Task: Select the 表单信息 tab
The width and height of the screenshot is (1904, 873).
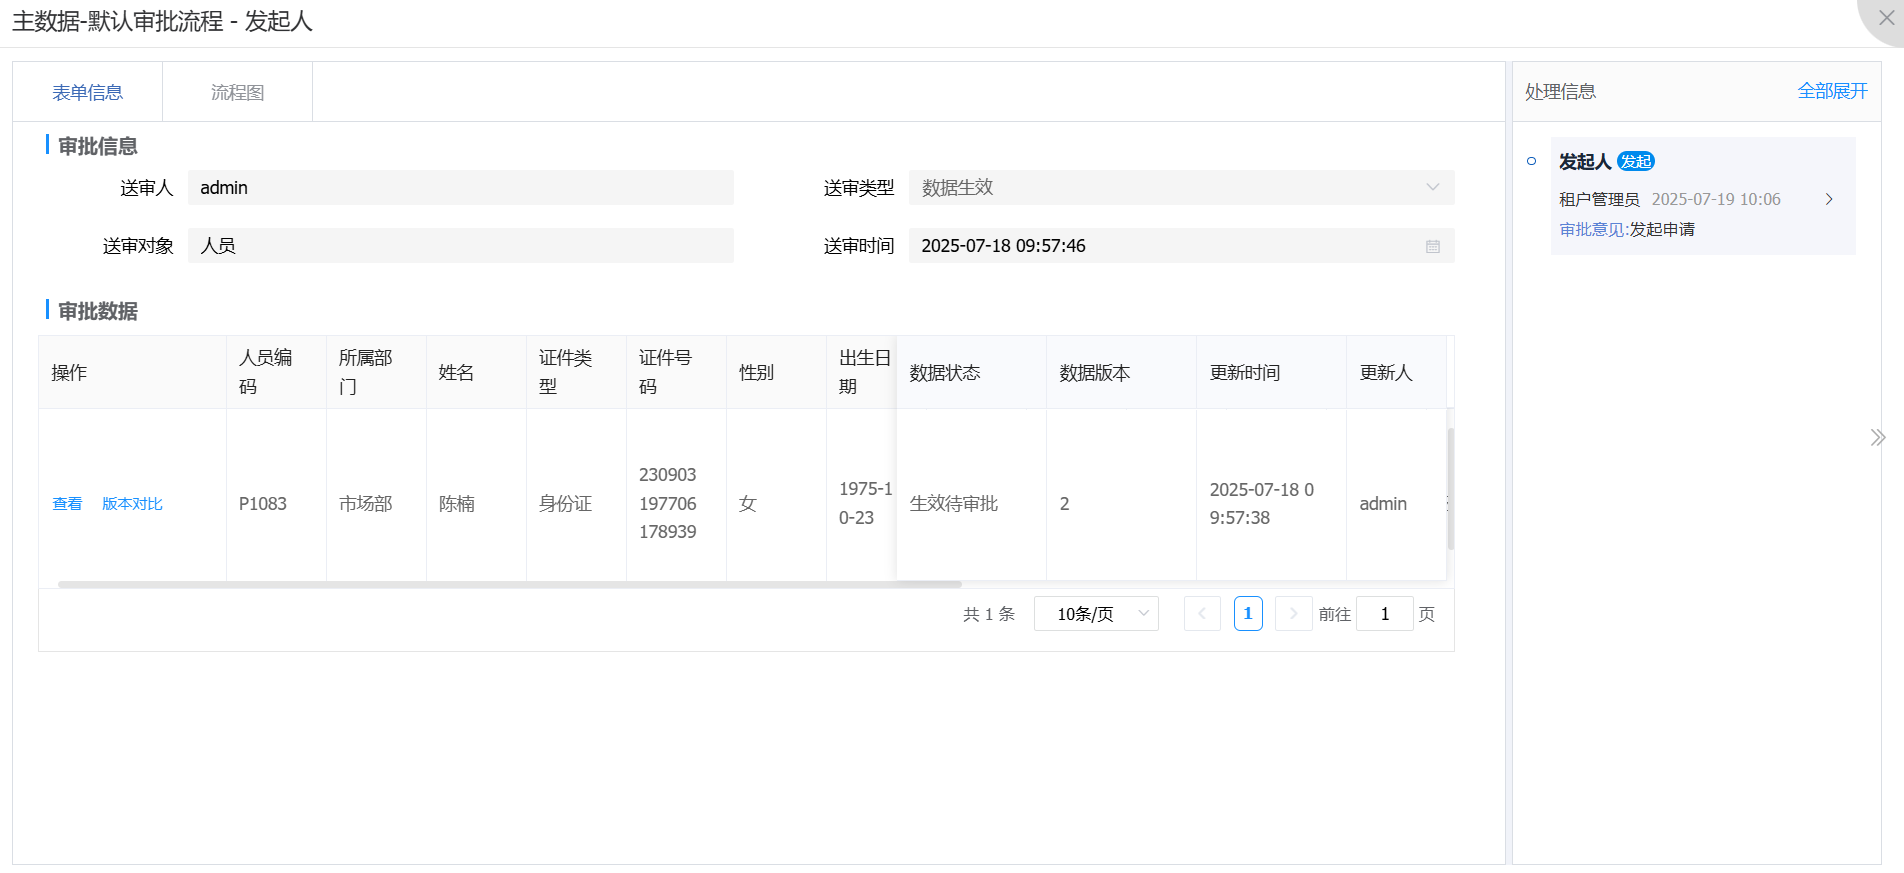Action: 88,93
